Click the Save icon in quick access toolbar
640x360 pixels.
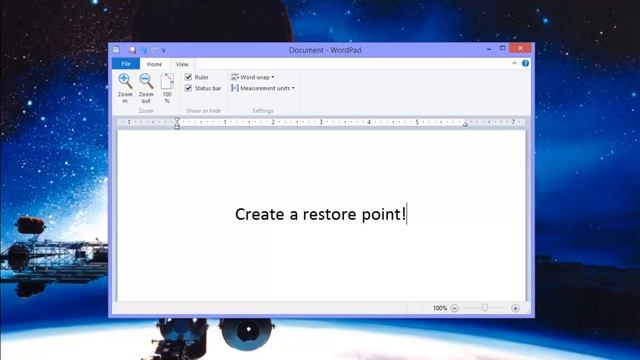(x=132, y=50)
